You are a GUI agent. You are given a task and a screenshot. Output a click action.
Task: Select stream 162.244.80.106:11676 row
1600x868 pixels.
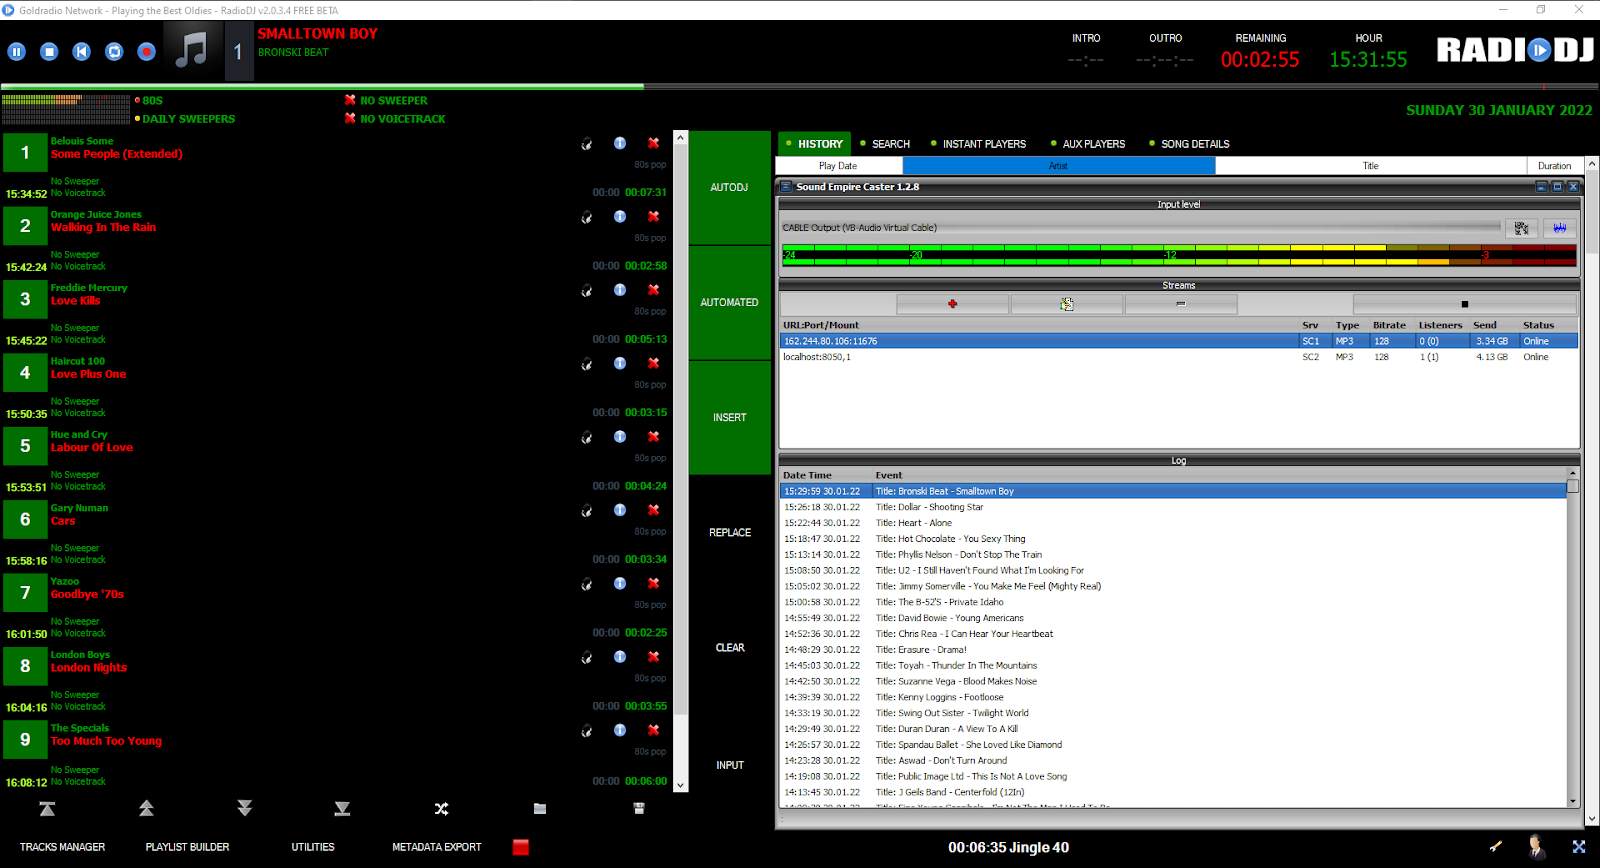(1179, 341)
